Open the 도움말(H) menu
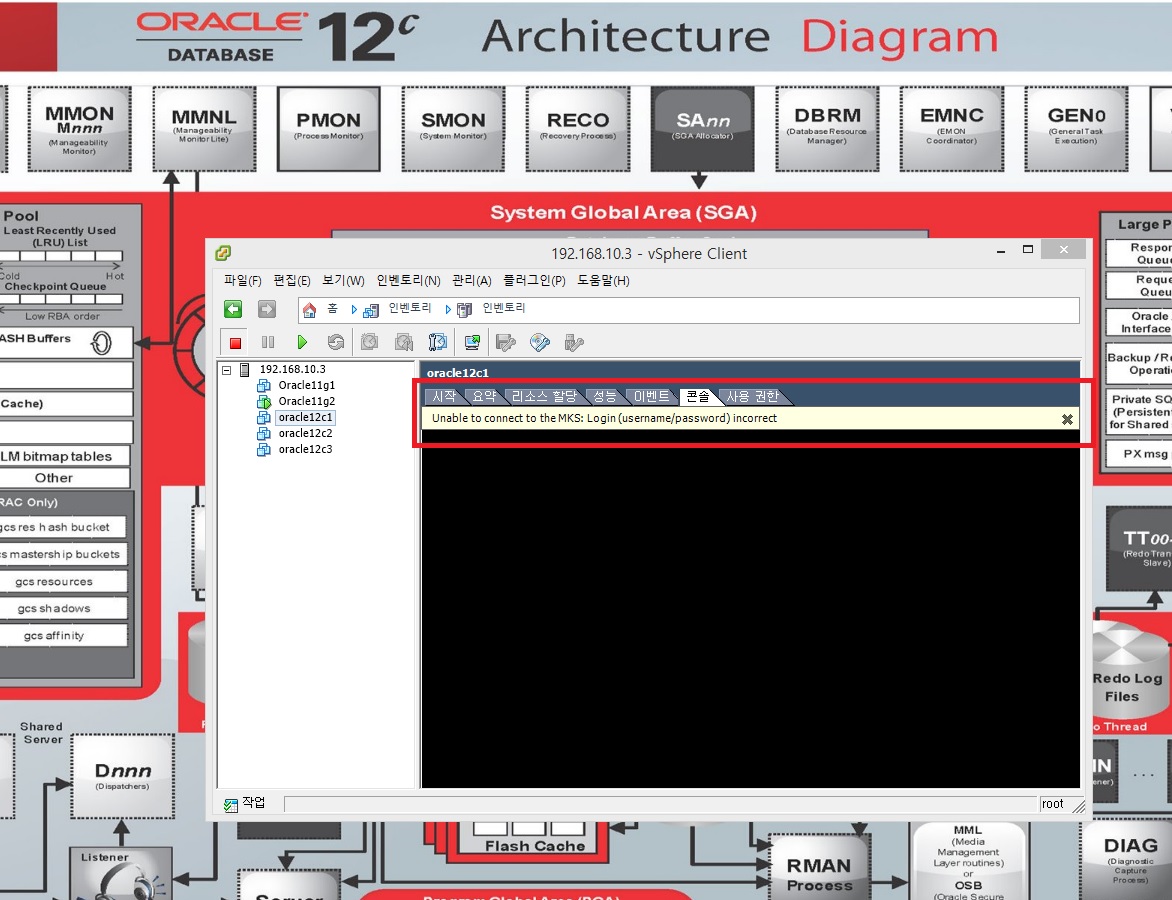The image size is (1172, 900). pyautogui.click(x=603, y=280)
